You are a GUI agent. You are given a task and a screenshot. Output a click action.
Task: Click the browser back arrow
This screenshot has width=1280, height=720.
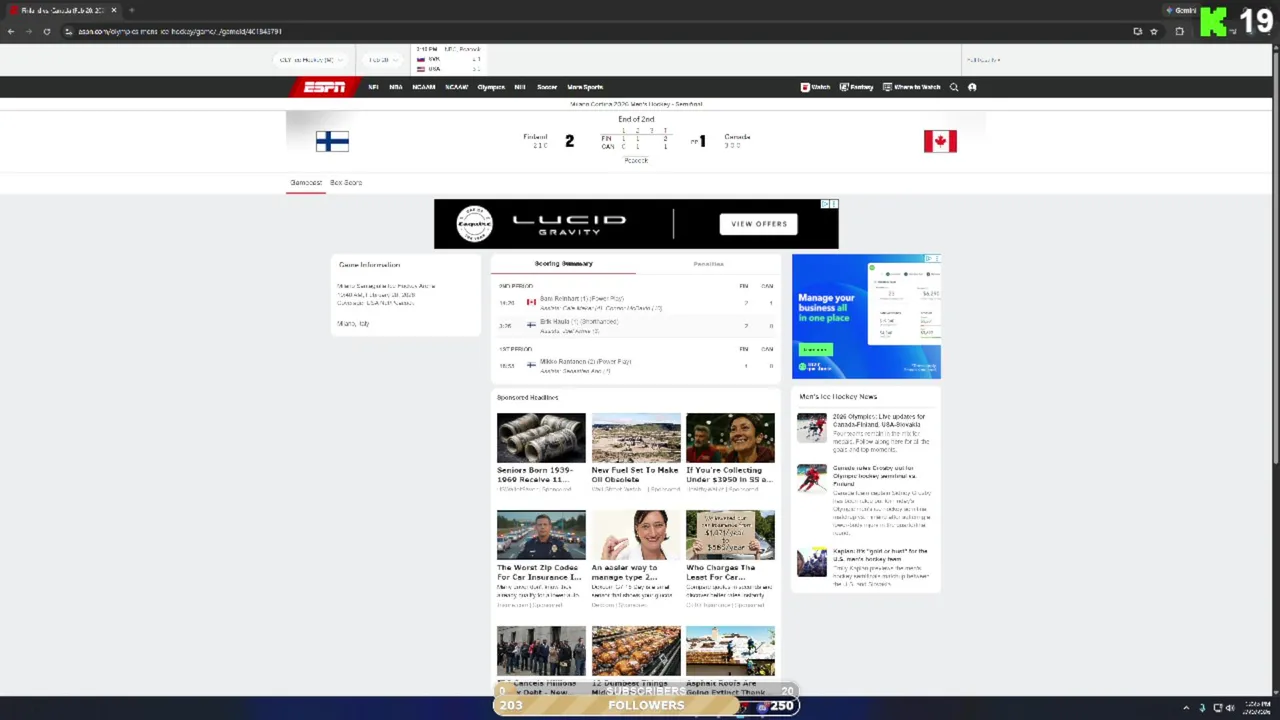[x=11, y=31]
